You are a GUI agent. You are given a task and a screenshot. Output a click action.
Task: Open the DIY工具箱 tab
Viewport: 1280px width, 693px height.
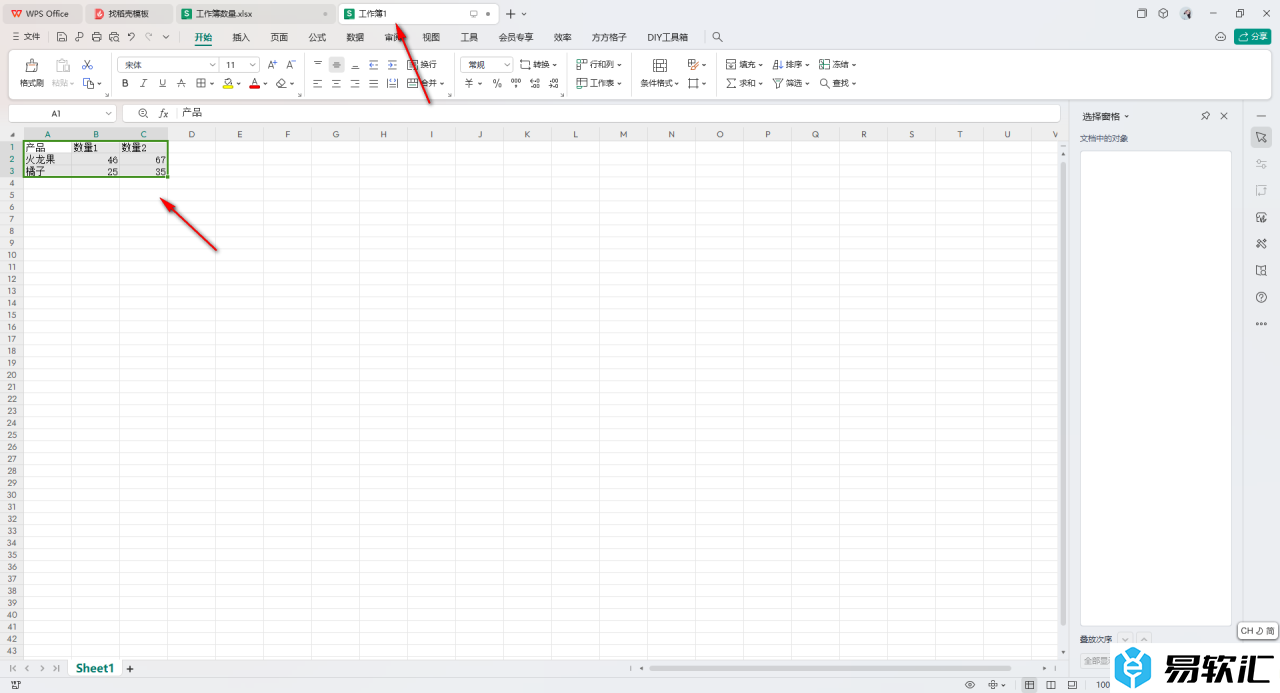pyautogui.click(x=667, y=37)
